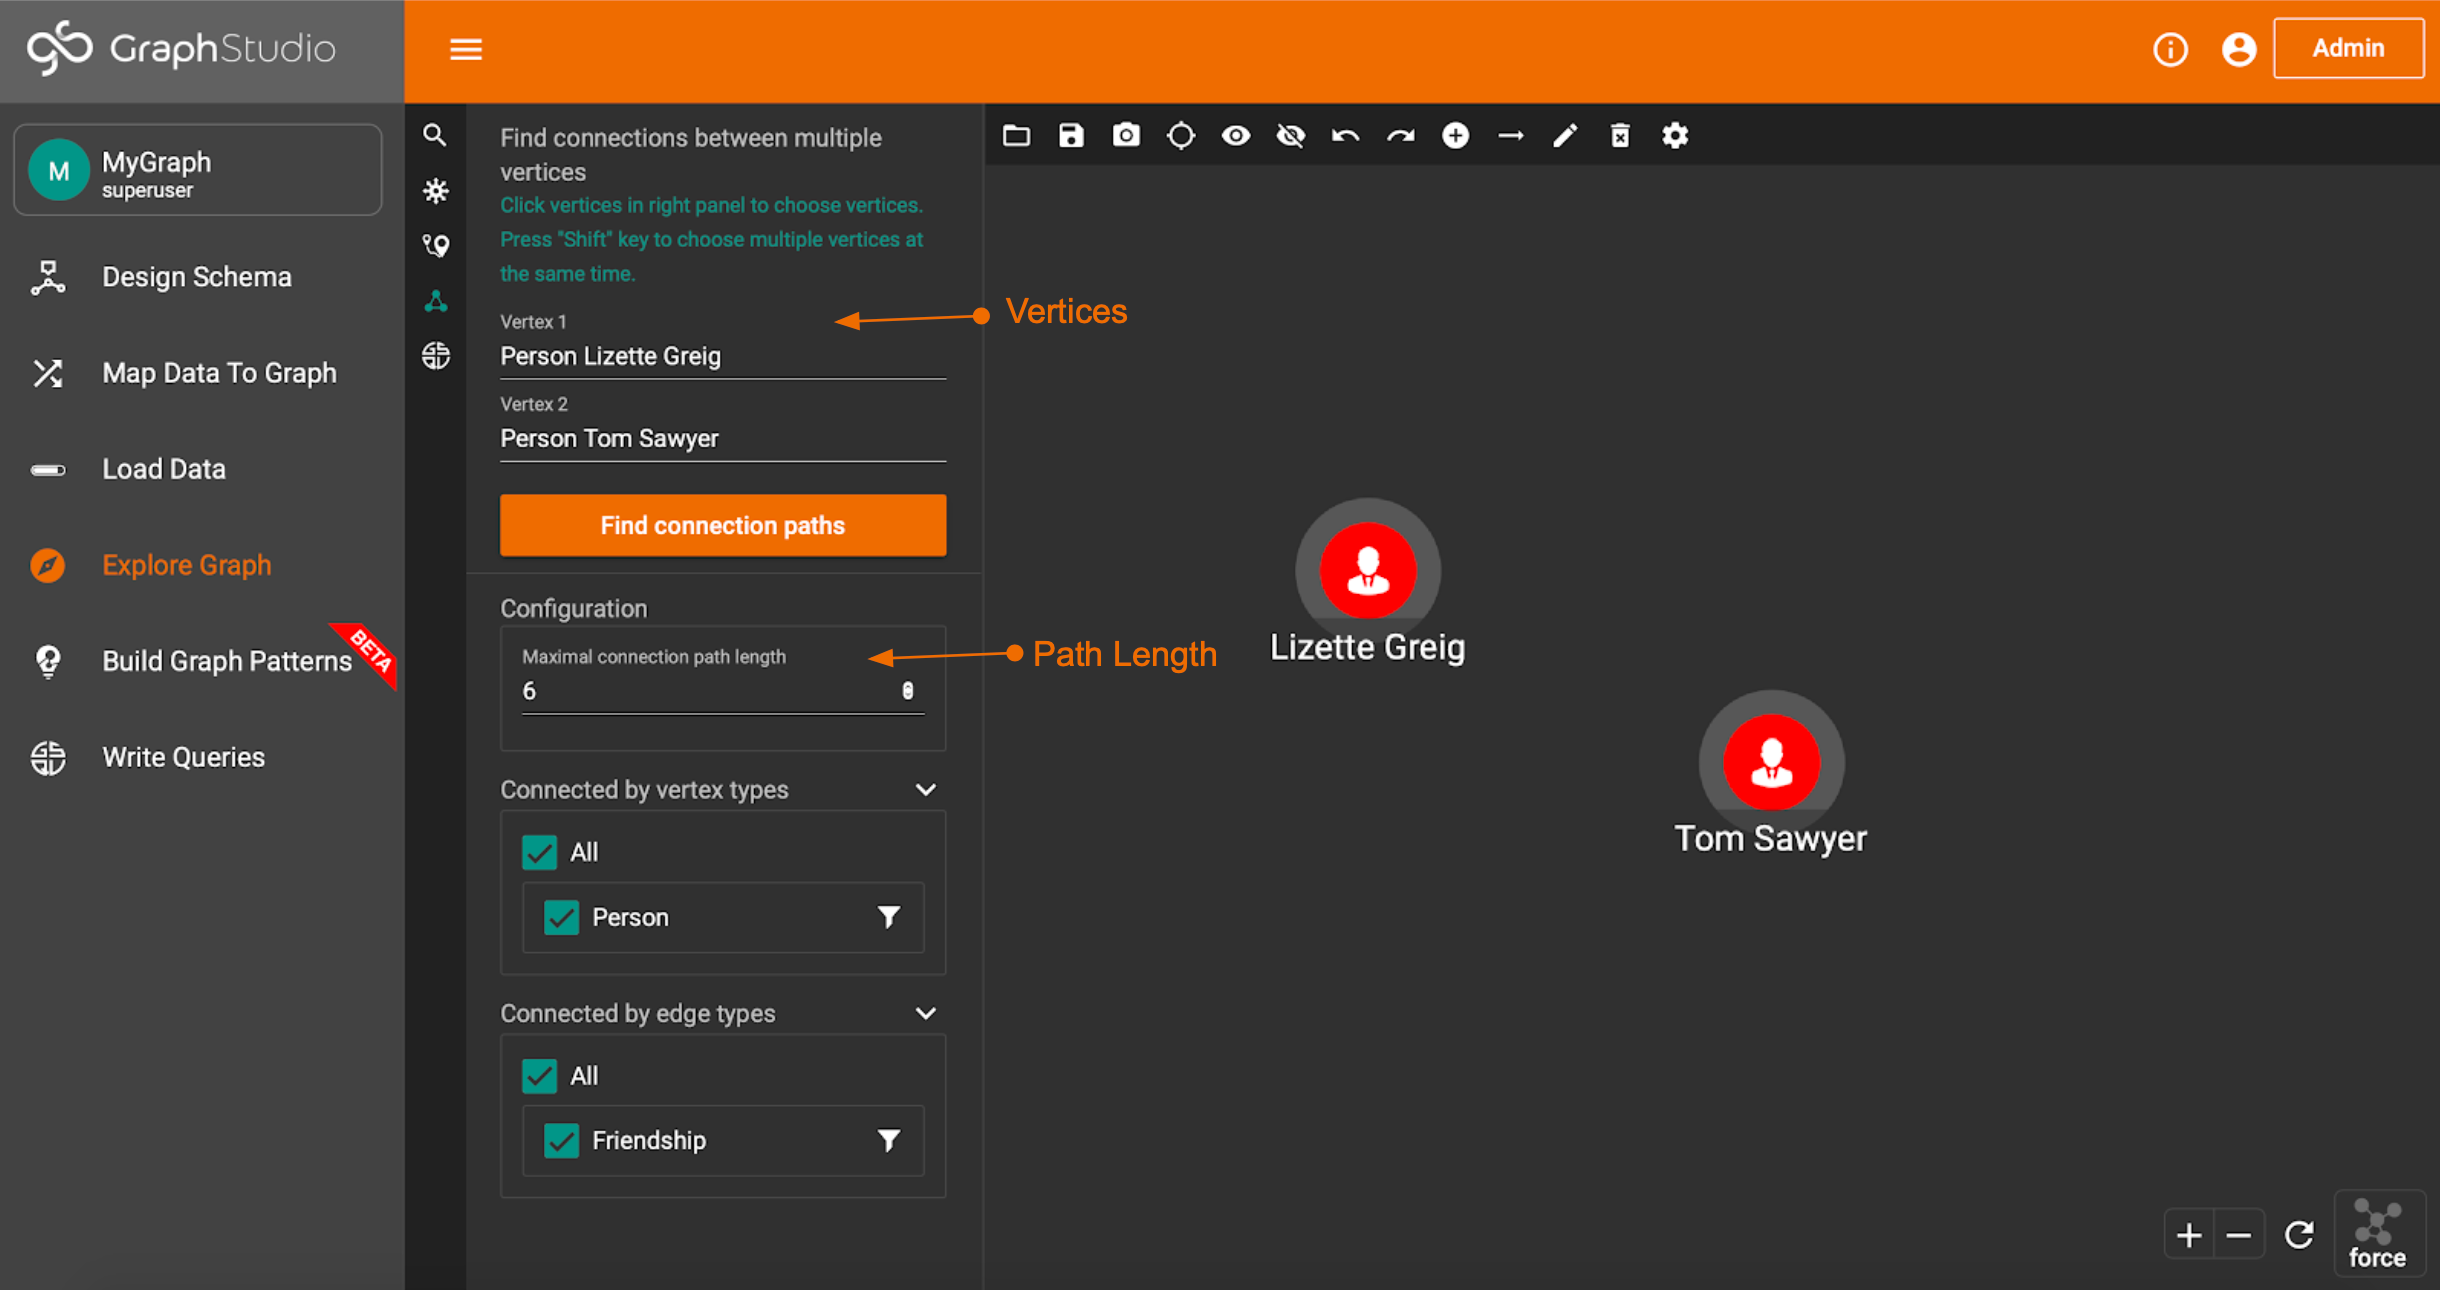The height and width of the screenshot is (1290, 2440).
Task: Collapse the Connected by edge types section
Action: coord(926,1013)
